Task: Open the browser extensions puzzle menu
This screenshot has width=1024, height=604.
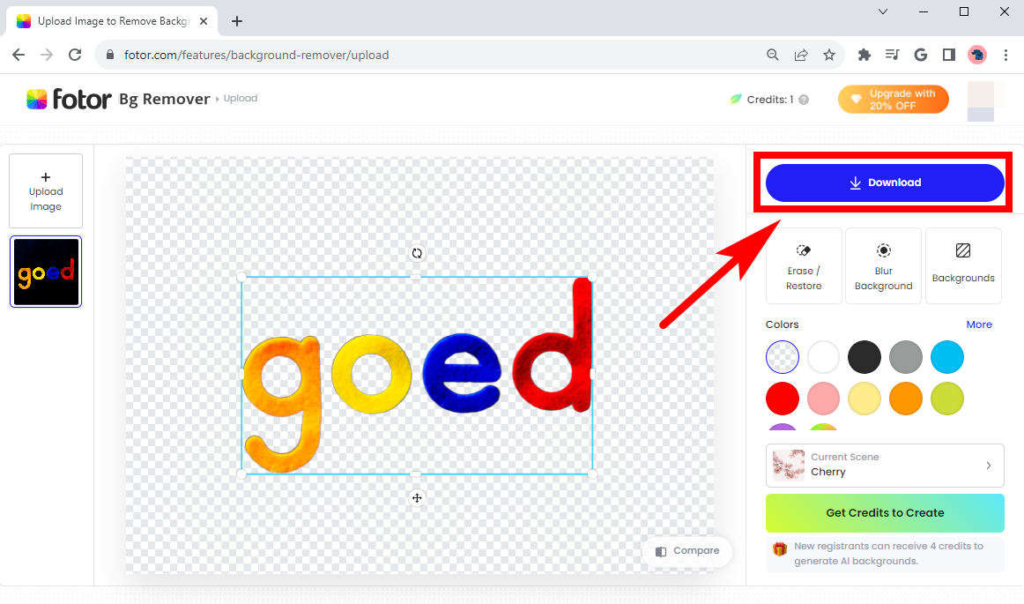Action: 864,55
